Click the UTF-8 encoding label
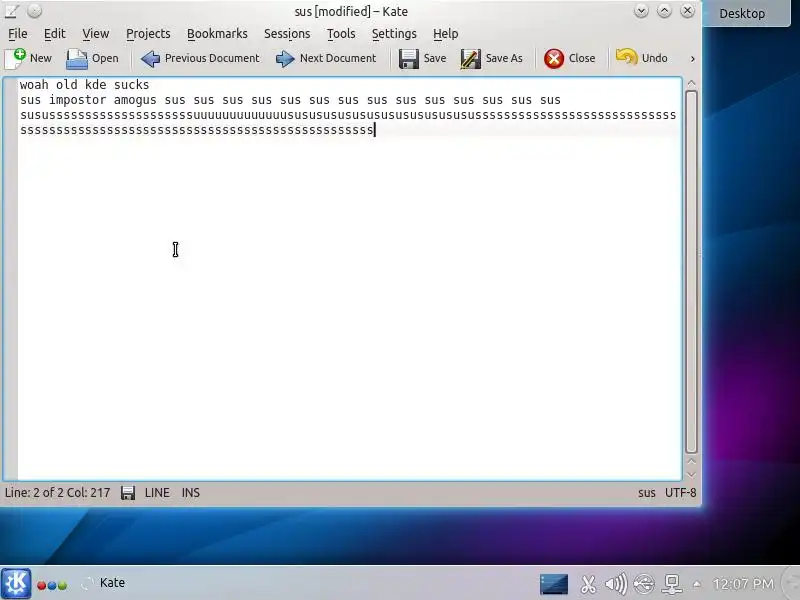The image size is (800, 600). [x=681, y=493]
